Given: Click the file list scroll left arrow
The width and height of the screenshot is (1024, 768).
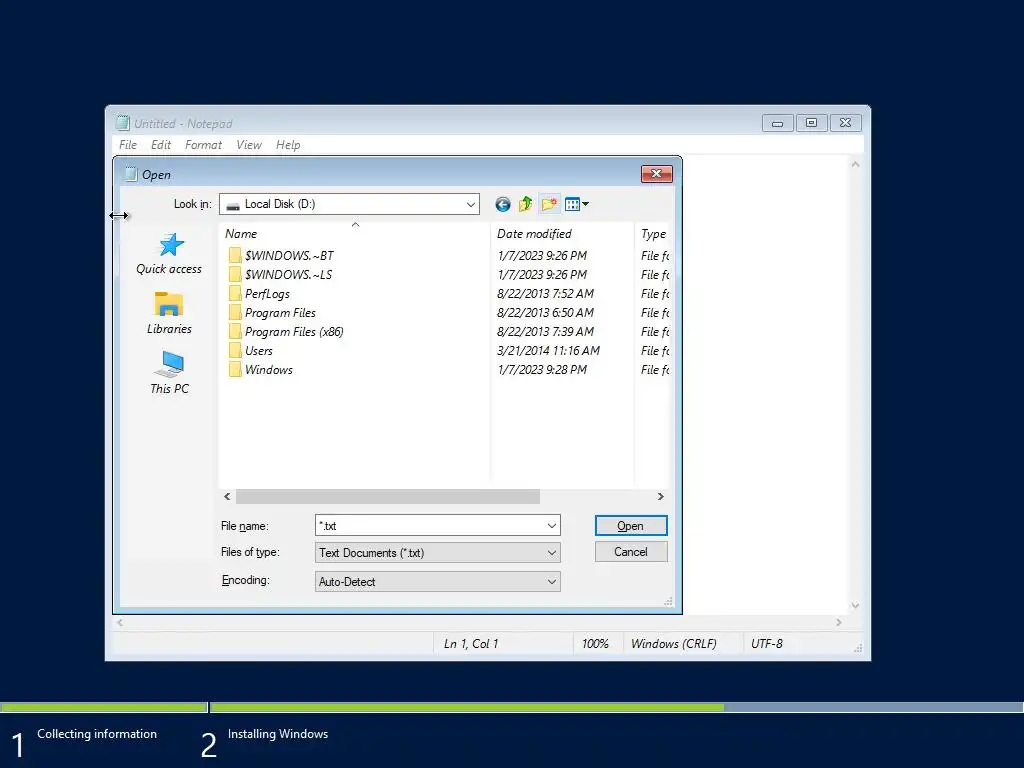Looking at the screenshot, I should pyautogui.click(x=227, y=497).
